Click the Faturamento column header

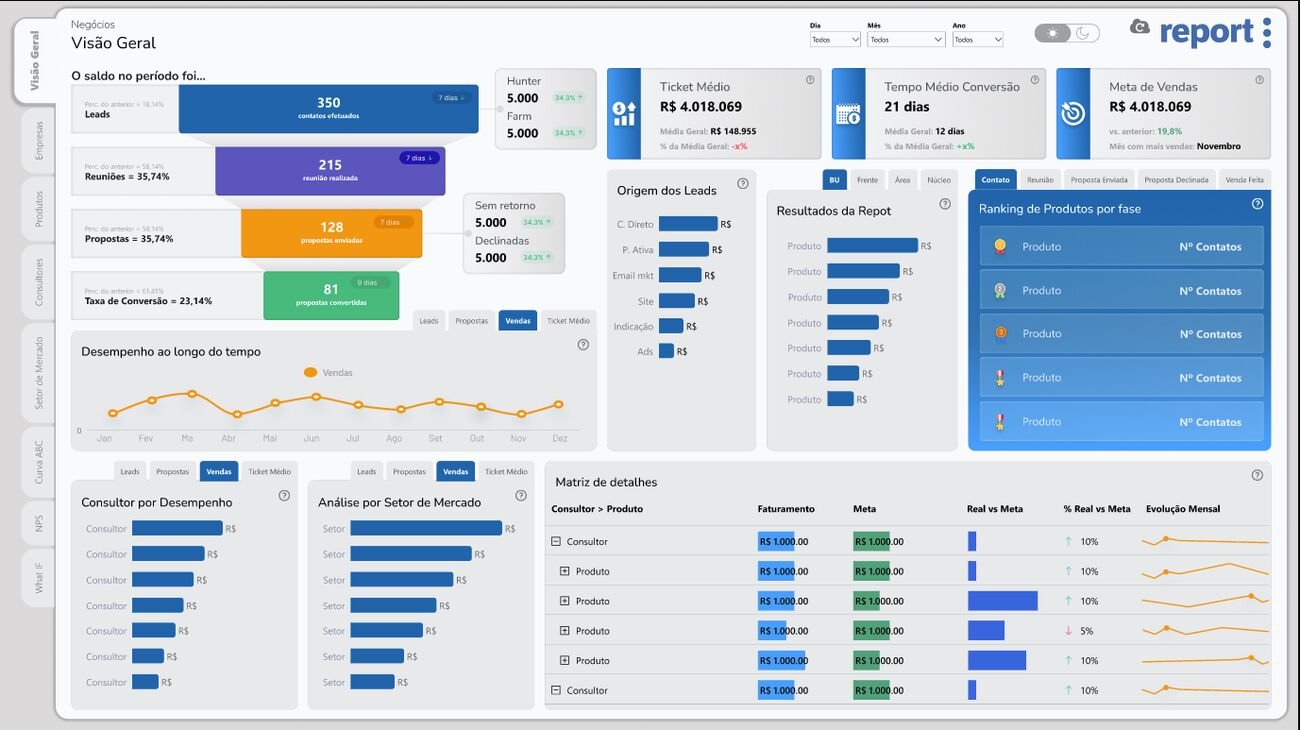tap(786, 509)
